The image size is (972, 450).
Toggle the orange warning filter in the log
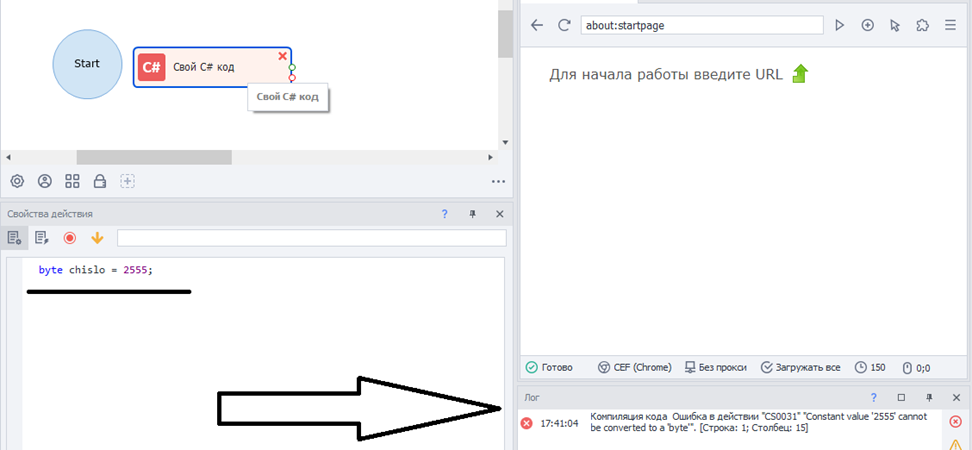tap(955, 444)
